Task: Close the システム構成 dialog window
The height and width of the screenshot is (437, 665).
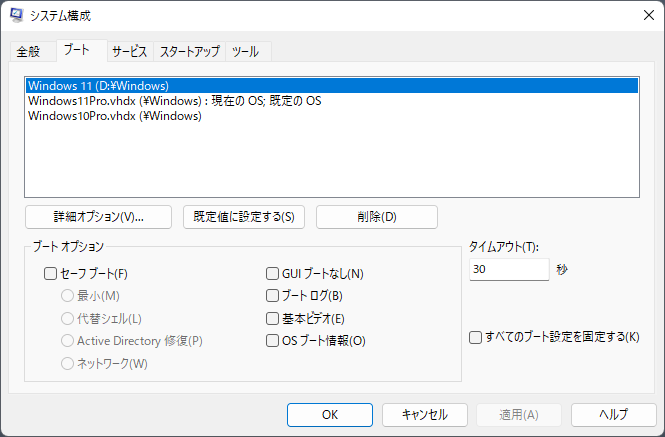Action: tap(648, 15)
